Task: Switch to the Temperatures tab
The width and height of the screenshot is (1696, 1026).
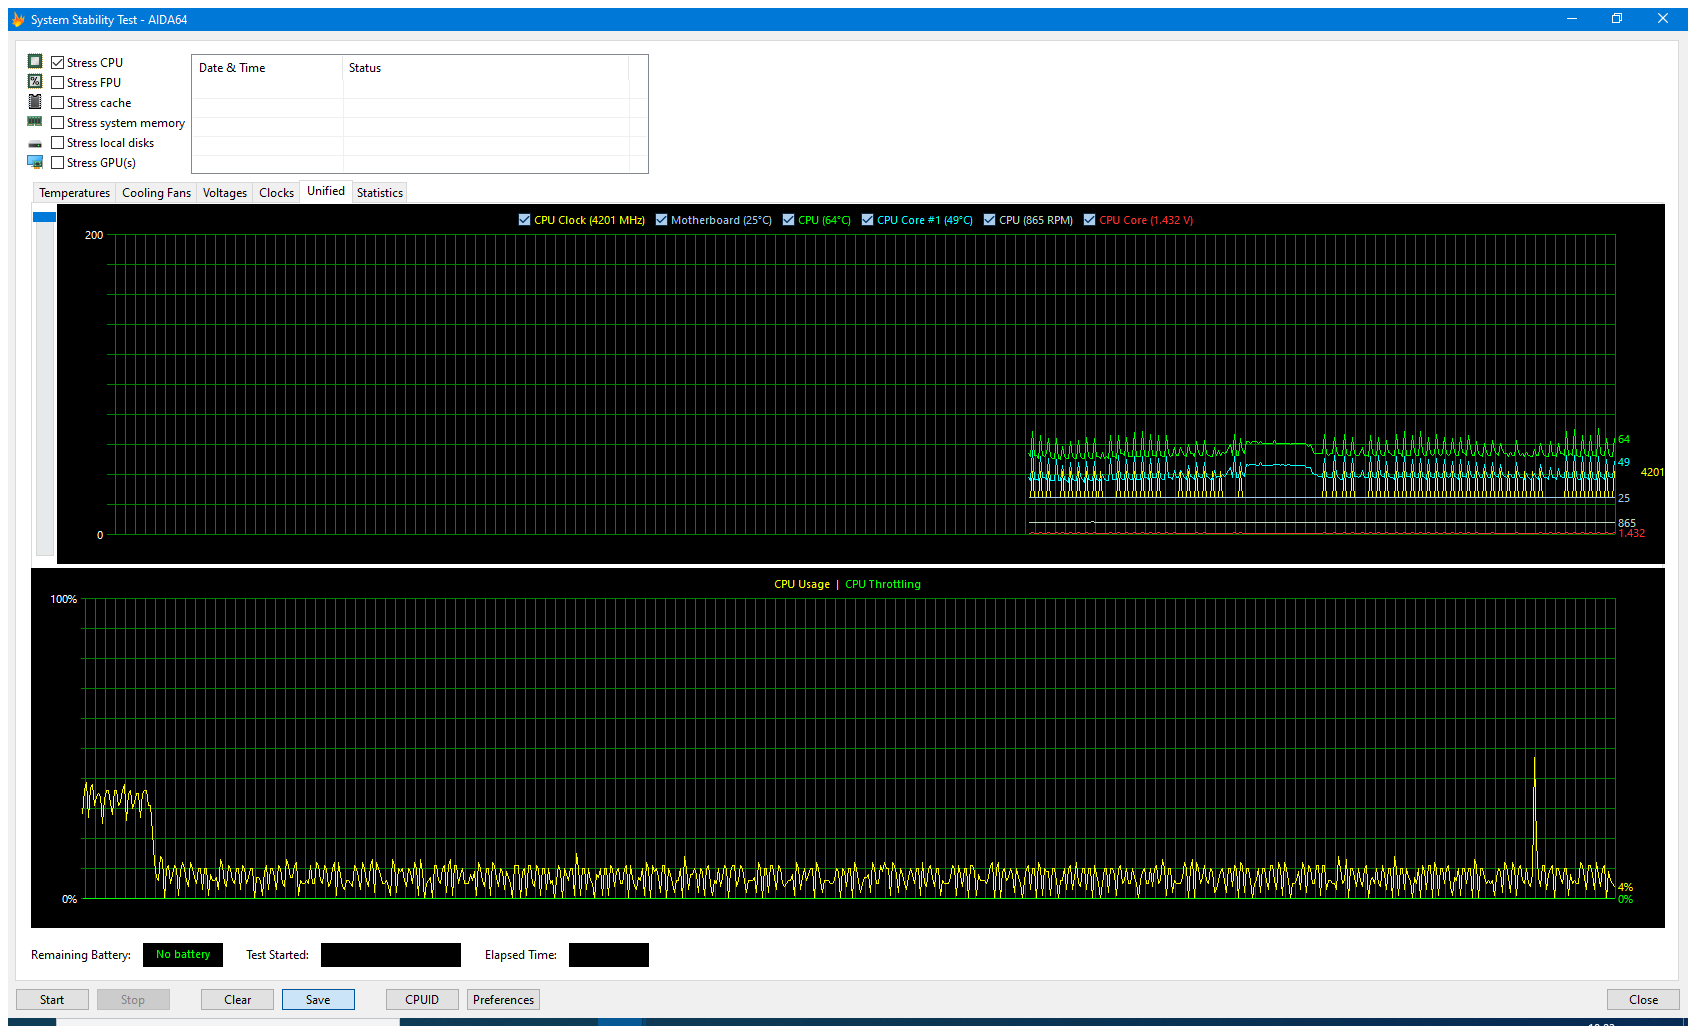Action: click(x=75, y=193)
